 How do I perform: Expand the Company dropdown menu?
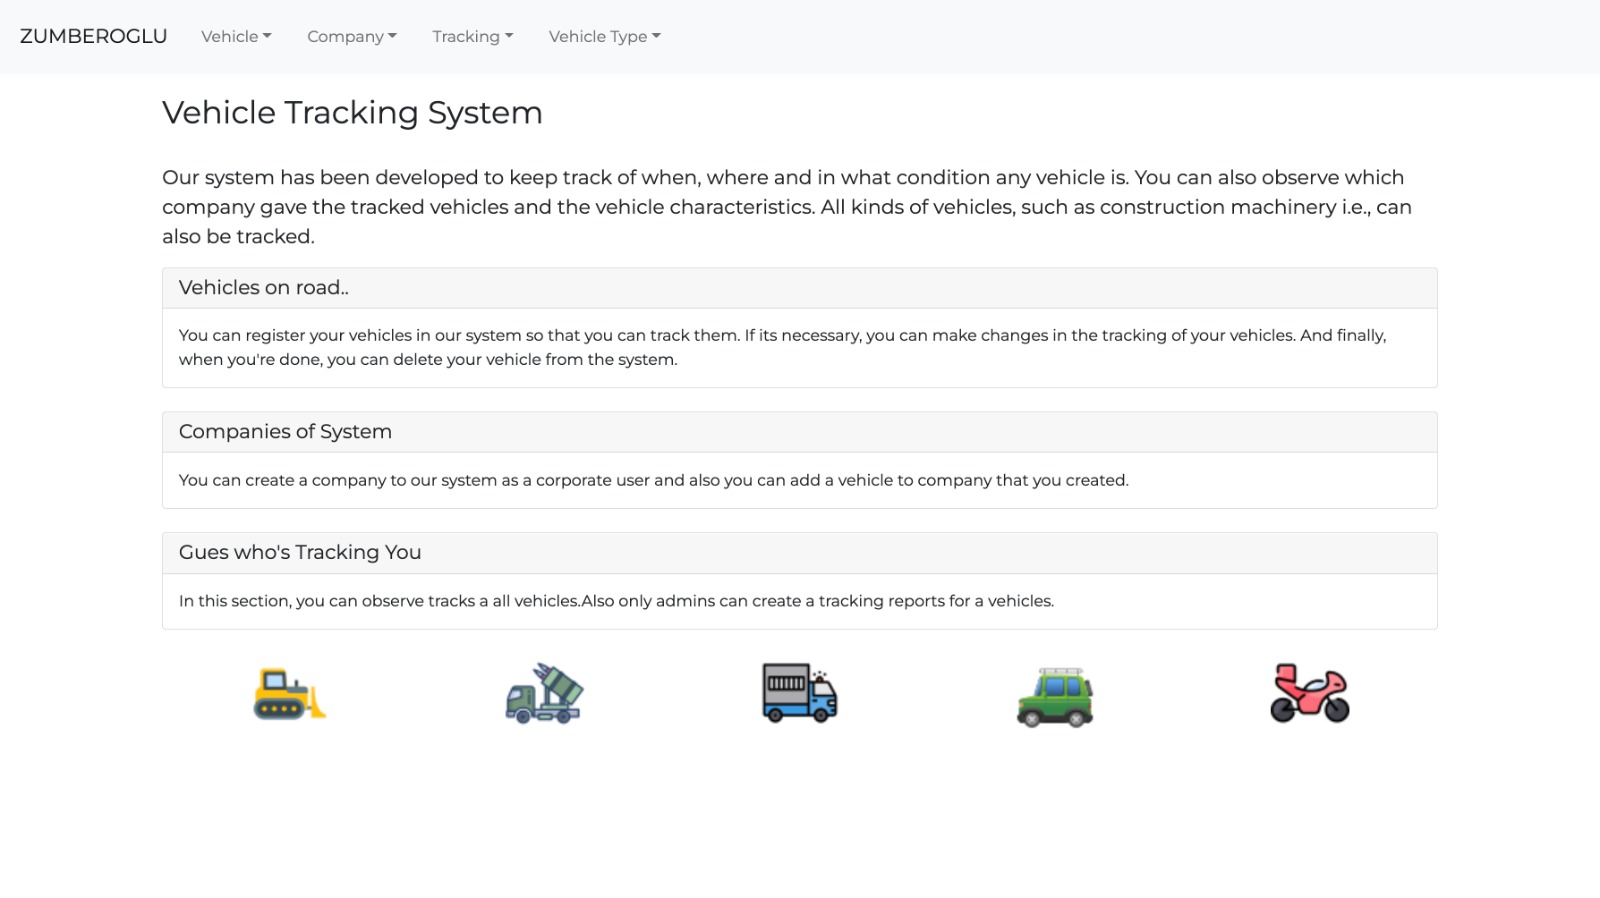tap(352, 36)
